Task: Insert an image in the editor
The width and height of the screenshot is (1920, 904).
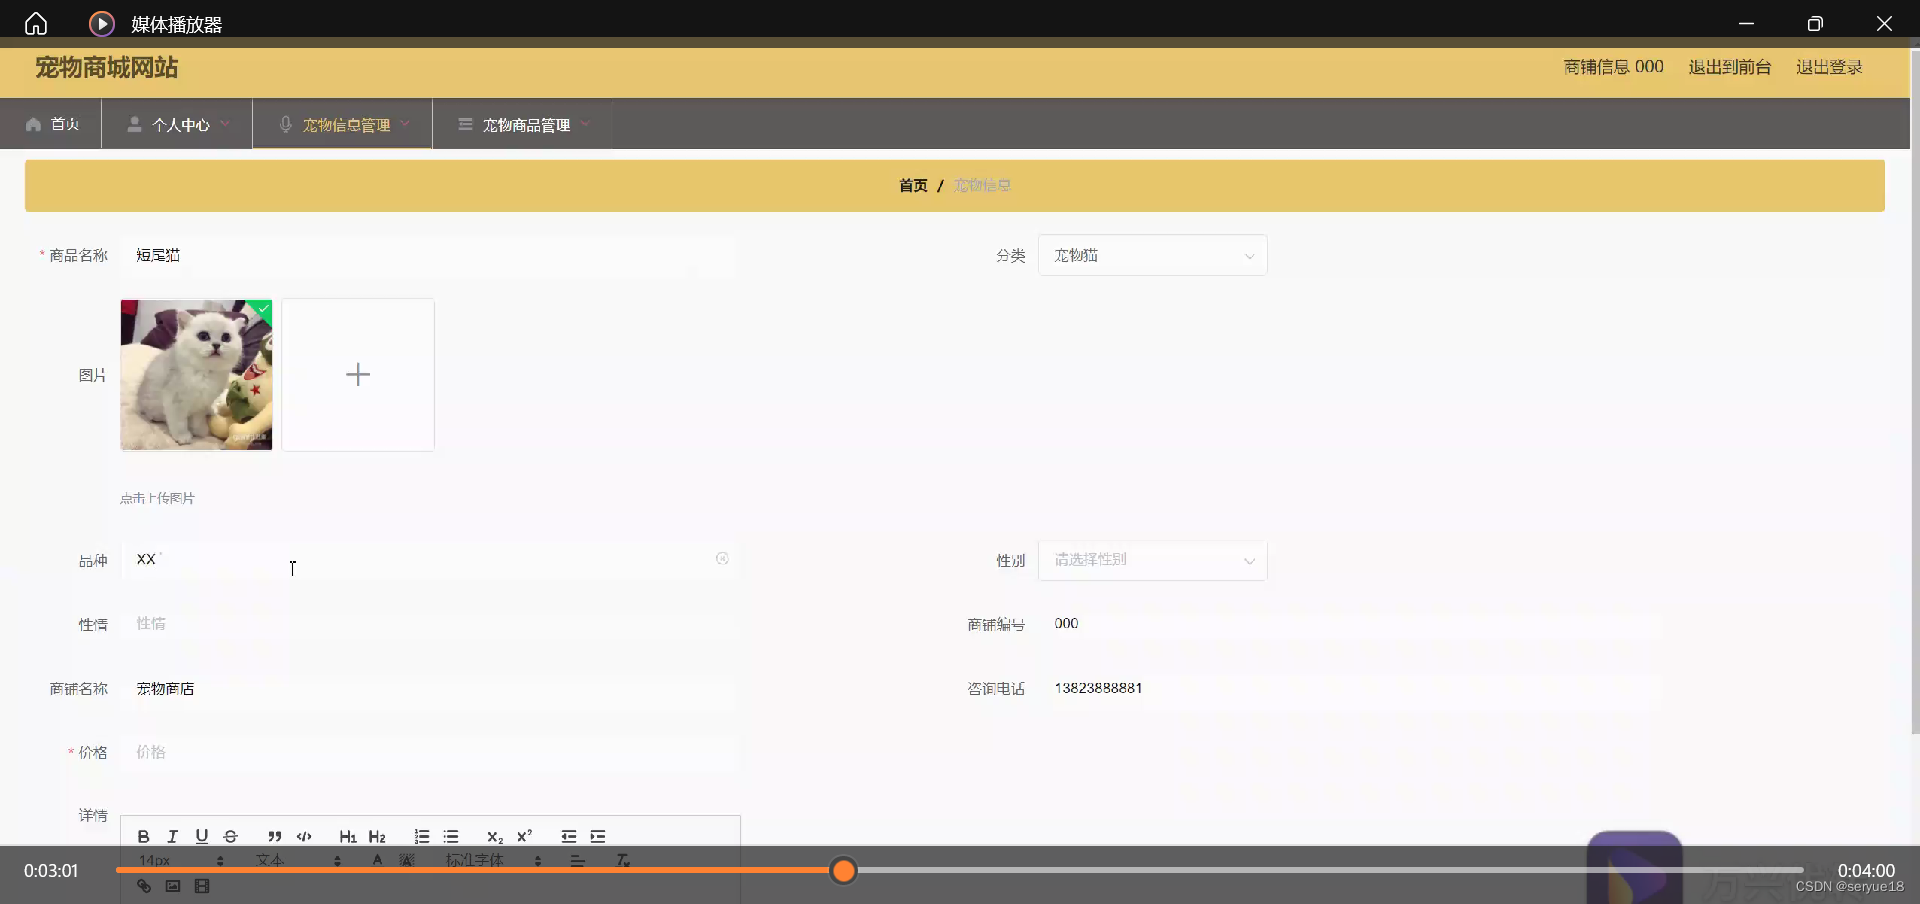Action: pyautogui.click(x=172, y=886)
